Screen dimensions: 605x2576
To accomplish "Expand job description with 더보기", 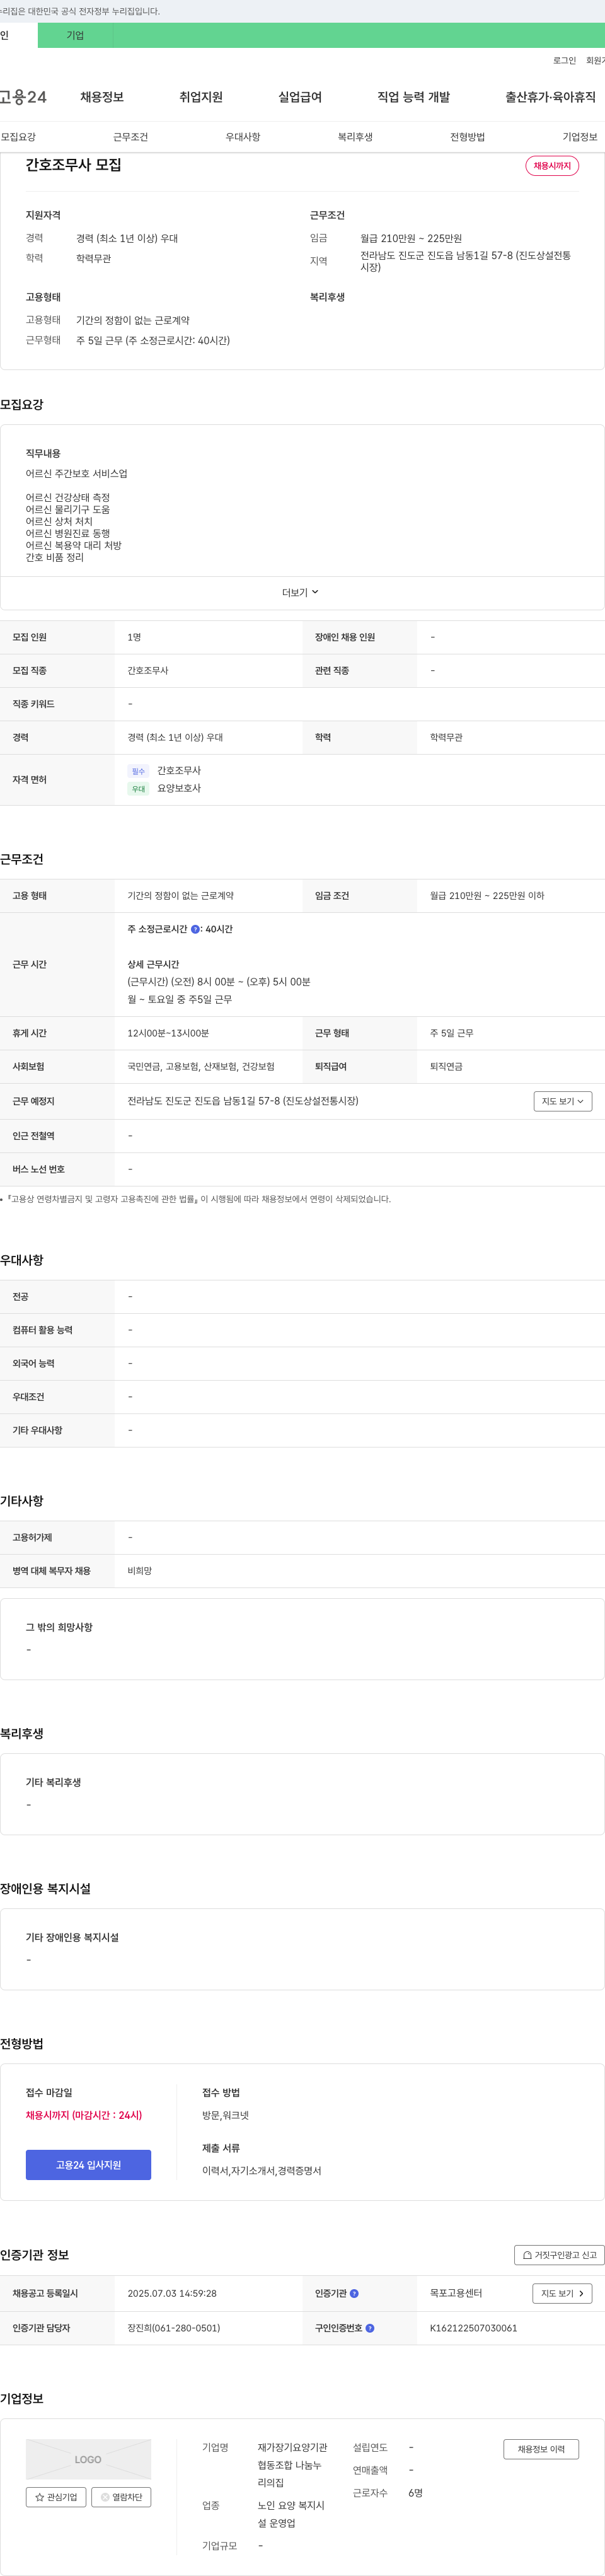I will pos(300,593).
